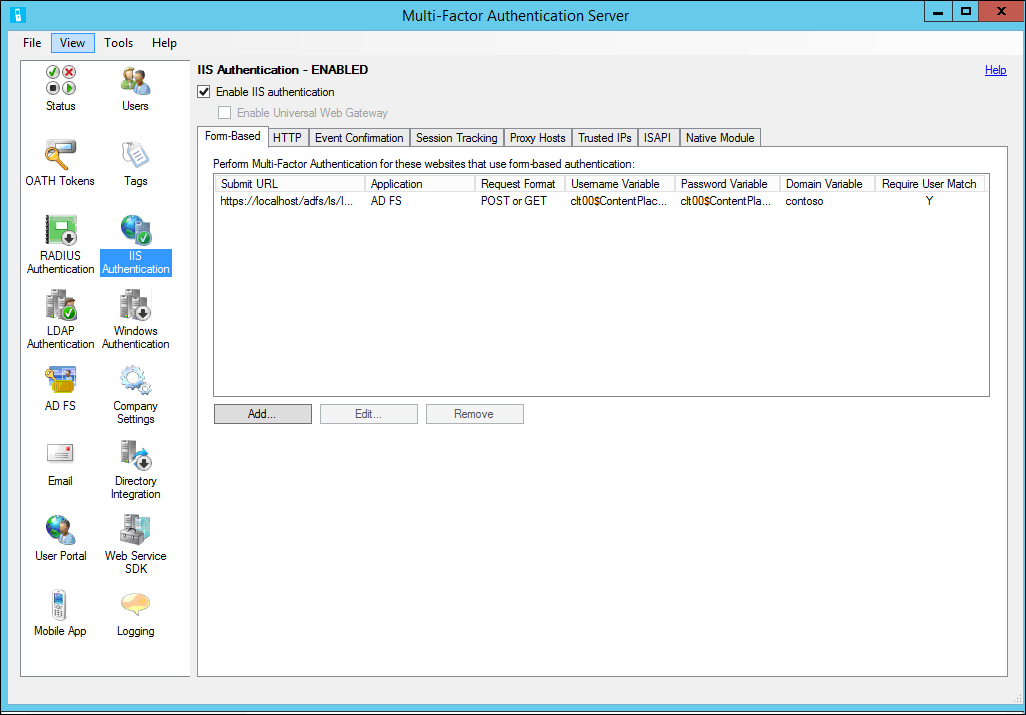Open the Help menu
Screen dimensions: 1026x715
pos(164,43)
